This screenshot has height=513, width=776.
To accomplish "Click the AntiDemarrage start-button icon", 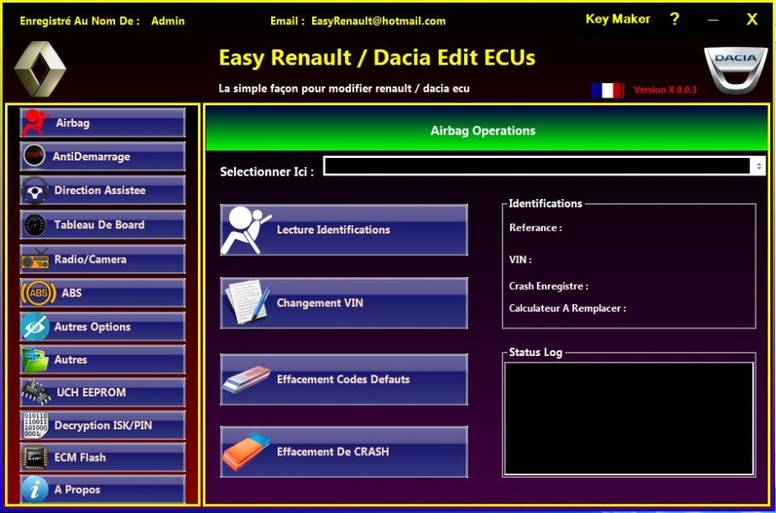I will 34,156.
